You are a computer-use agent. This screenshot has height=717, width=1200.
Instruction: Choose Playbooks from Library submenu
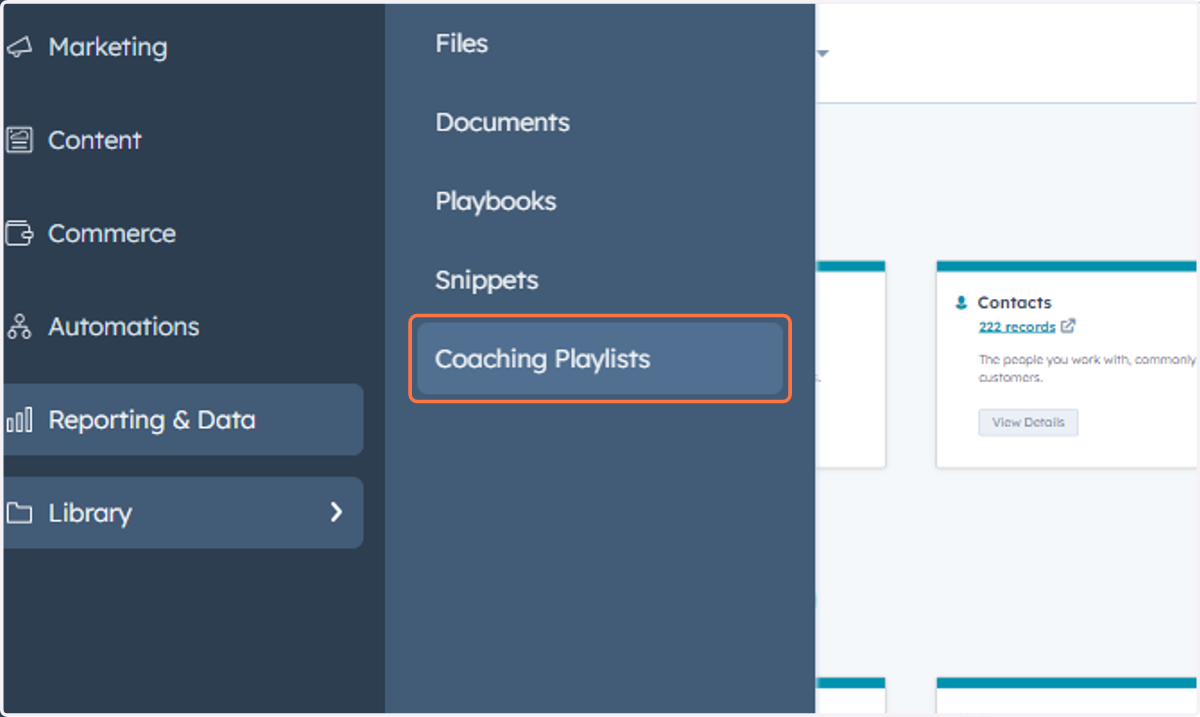[496, 201]
